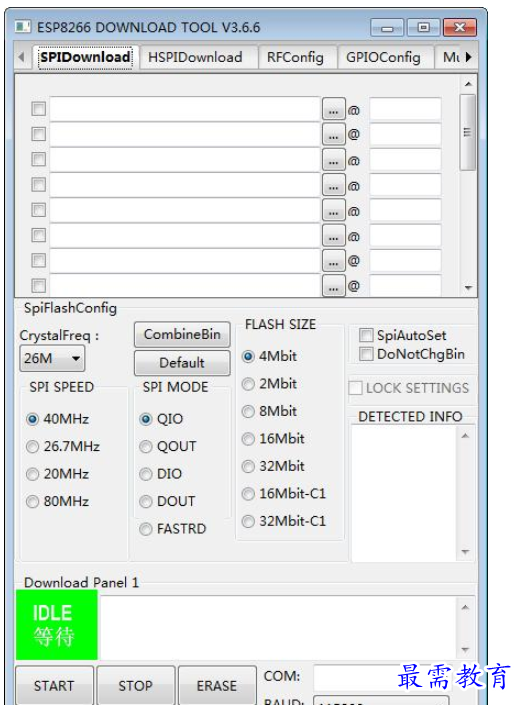Screen dimensions: 519x708
Task: Choose 16Mbit-C1 flash size
Action: click(x=284, y=494)
